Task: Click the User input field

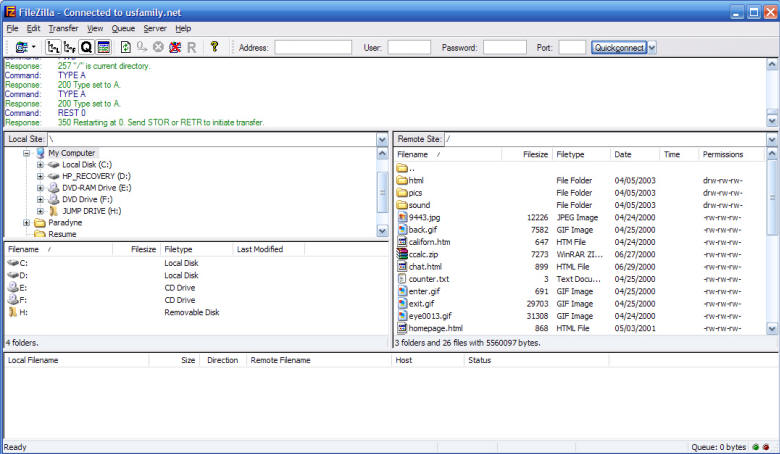Action: point(409,48)
